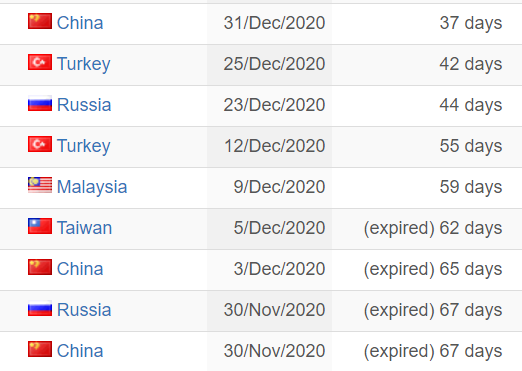Image resolution: width=522 pixels, height=371 pixels.
Task: Click the China flag beside 3/Dec/2020
Action: tap(40, 267)
